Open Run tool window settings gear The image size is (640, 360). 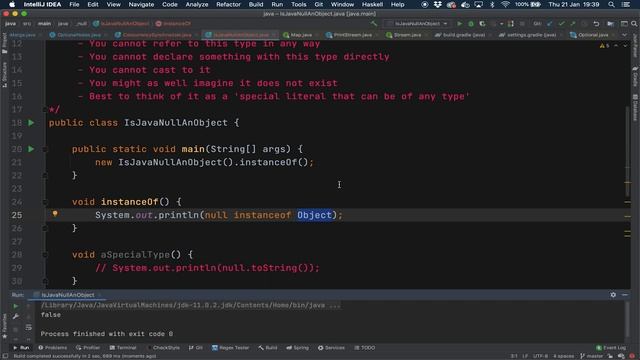(613, 295)
